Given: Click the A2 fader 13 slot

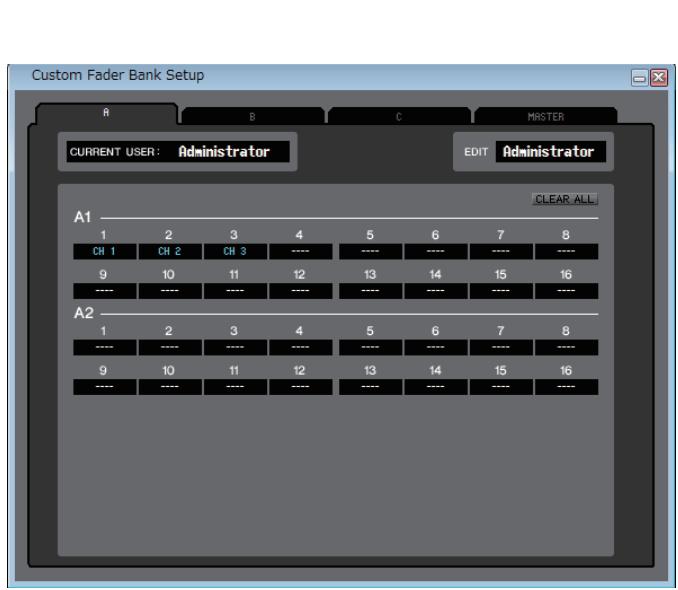Looking at the screenshot, I should (371, 387).
